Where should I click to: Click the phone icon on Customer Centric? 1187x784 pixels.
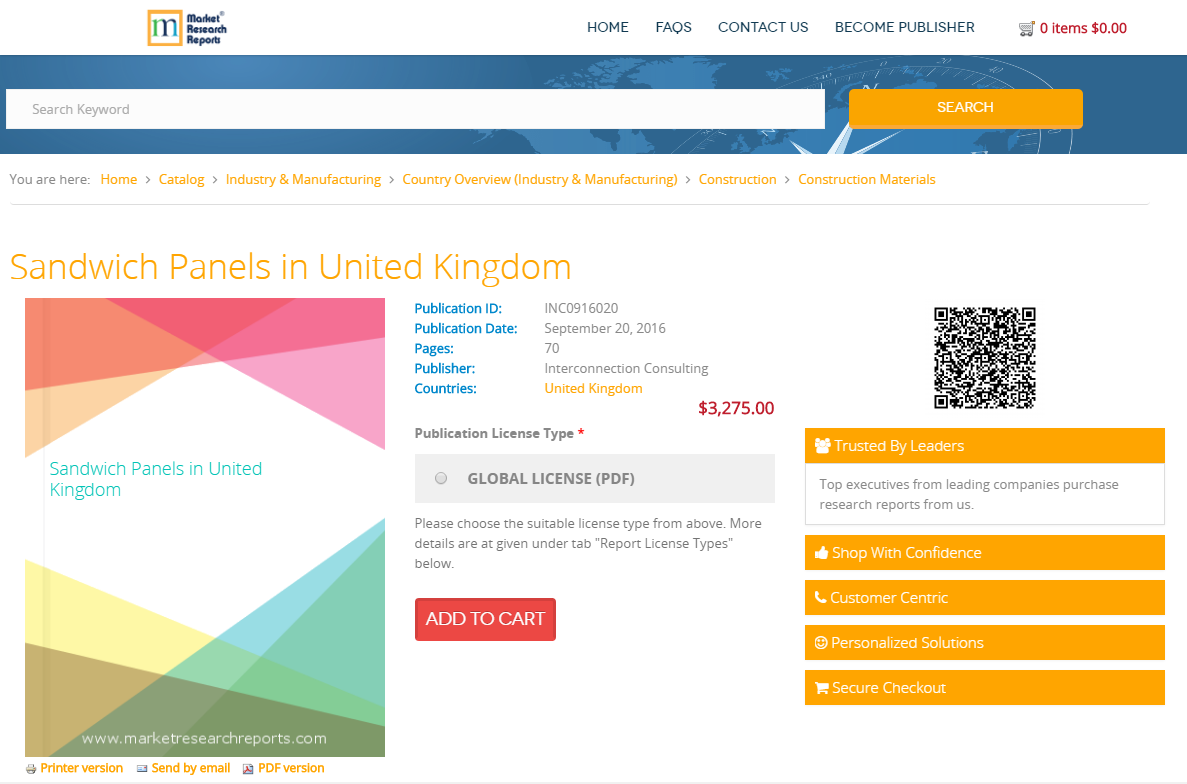pos(820,597)
